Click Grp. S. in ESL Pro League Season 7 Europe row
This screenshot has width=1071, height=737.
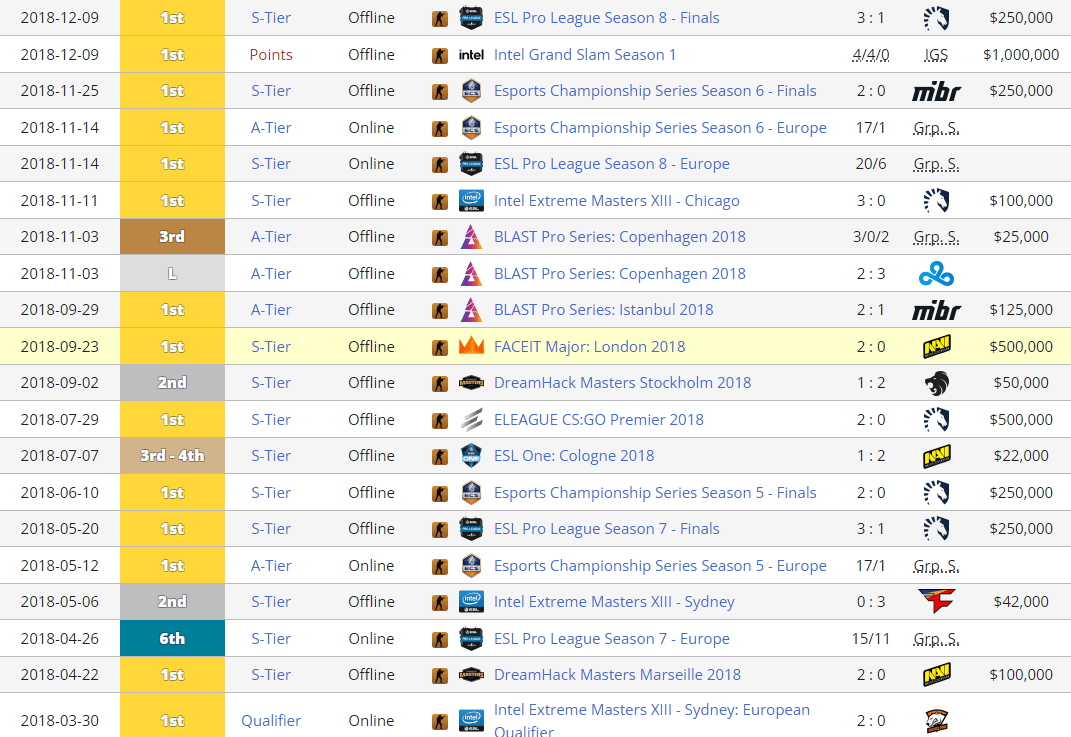[x=936, y=639]
